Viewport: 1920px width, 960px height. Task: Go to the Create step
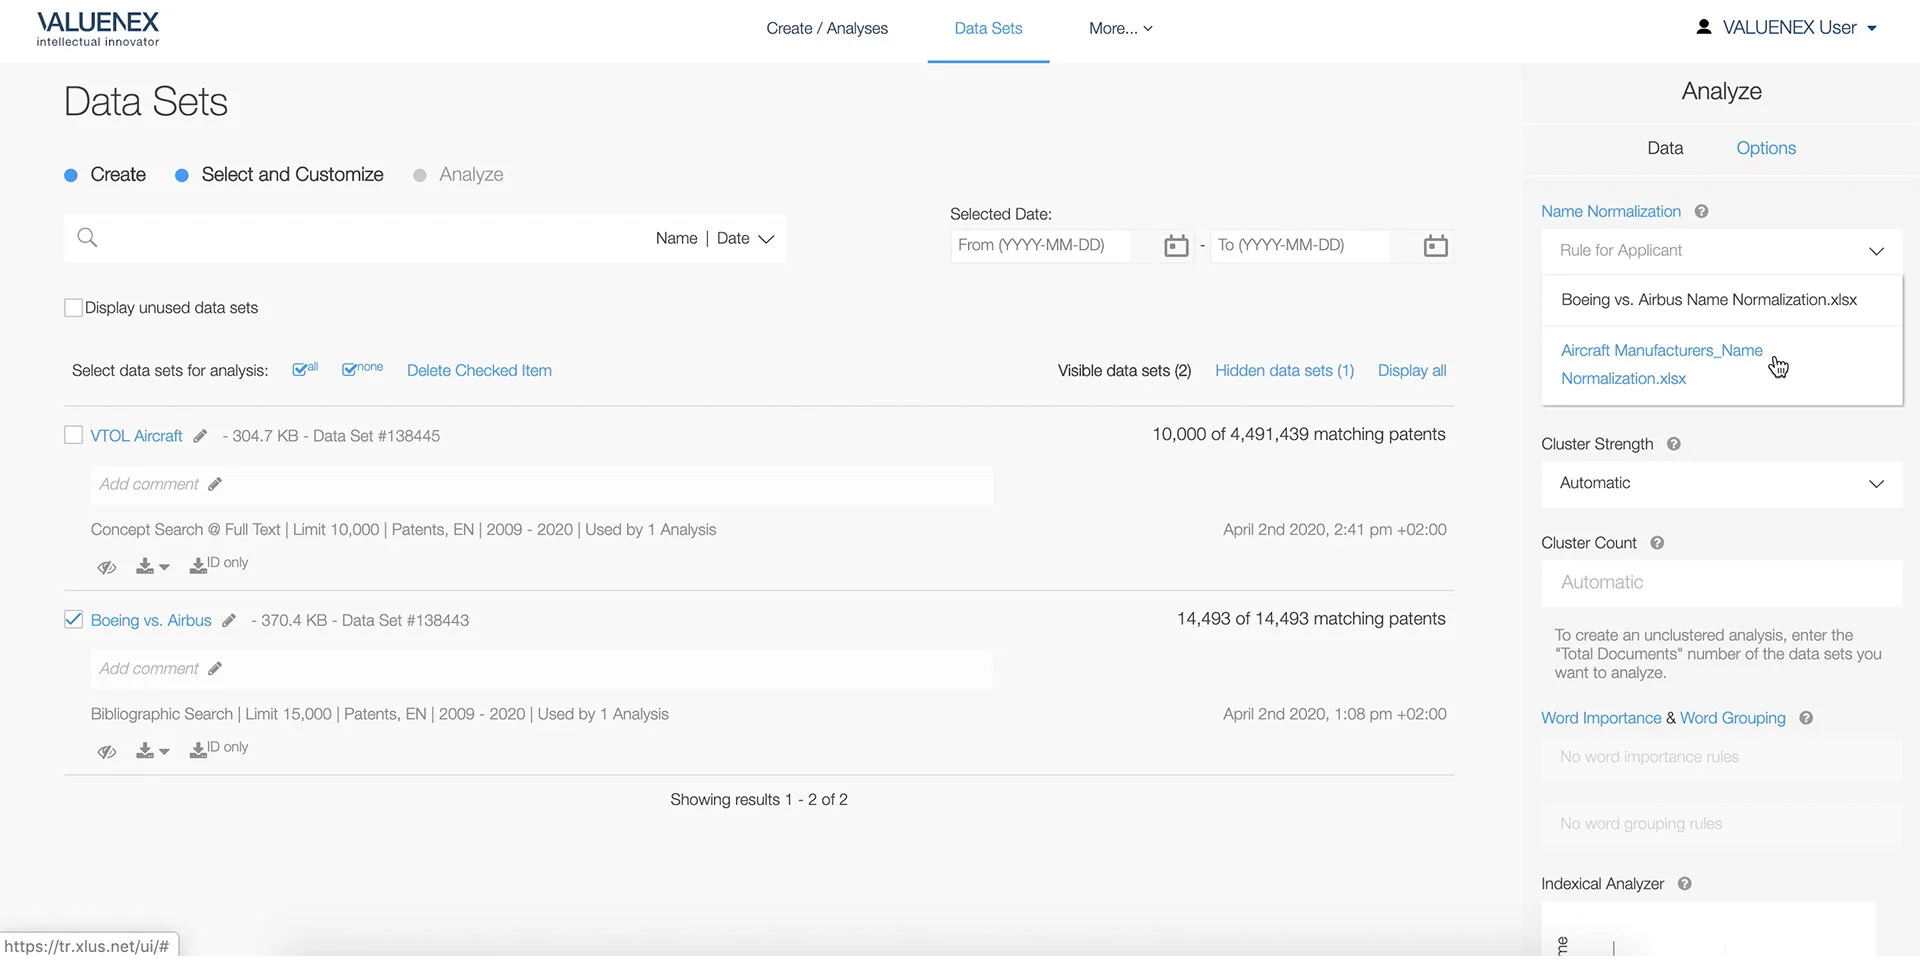pos(118,175)
